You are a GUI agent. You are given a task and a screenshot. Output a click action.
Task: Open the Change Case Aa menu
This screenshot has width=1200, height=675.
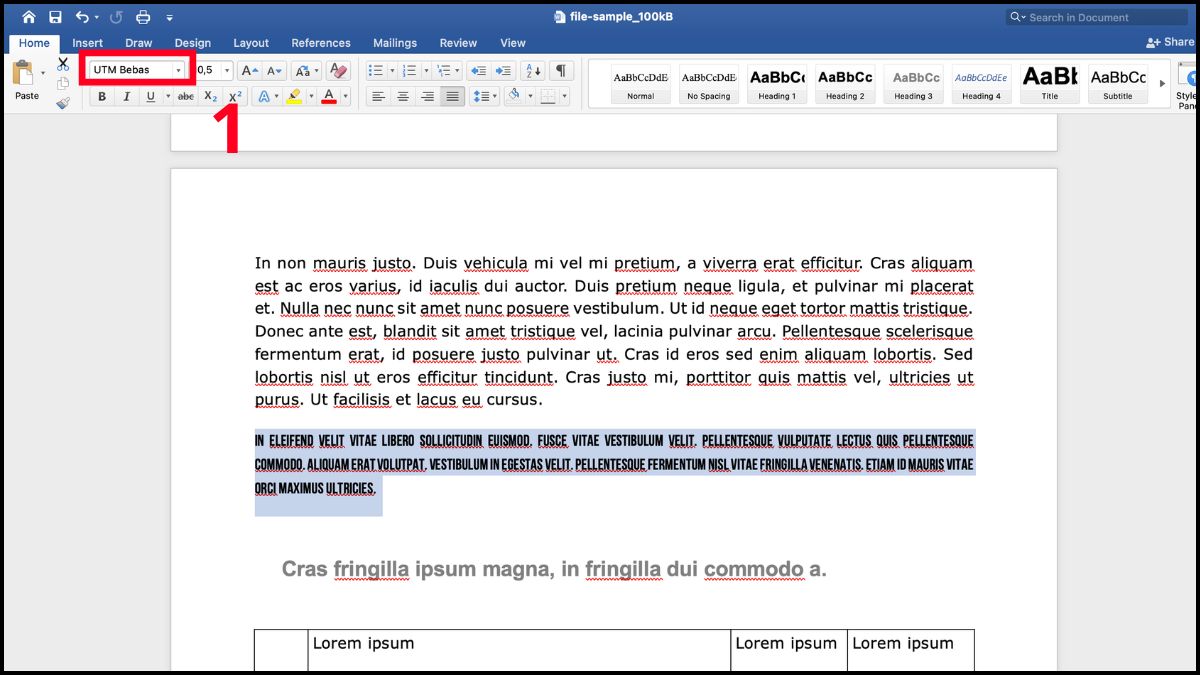point(307,71)
